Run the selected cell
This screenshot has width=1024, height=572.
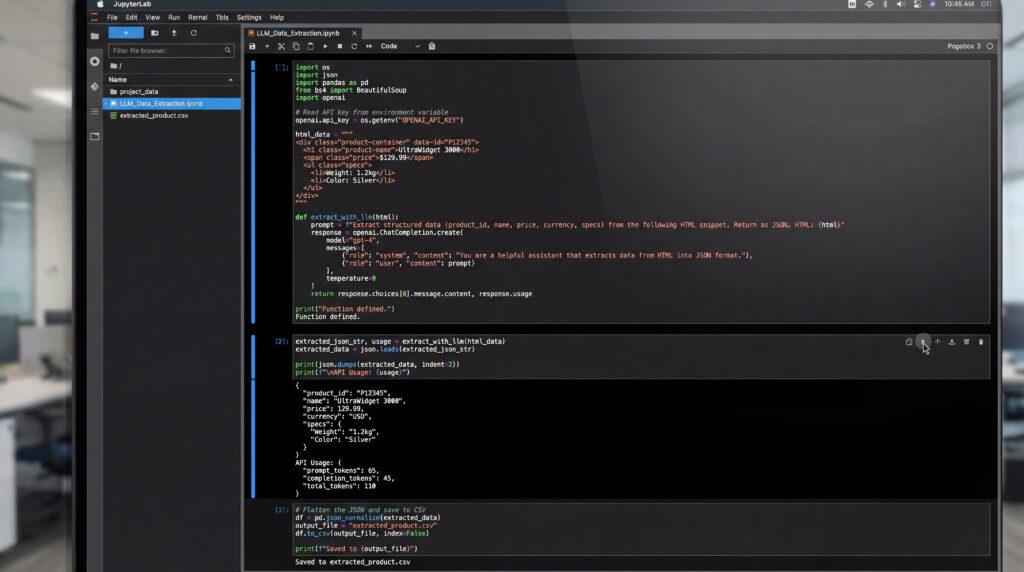[325, 46]
